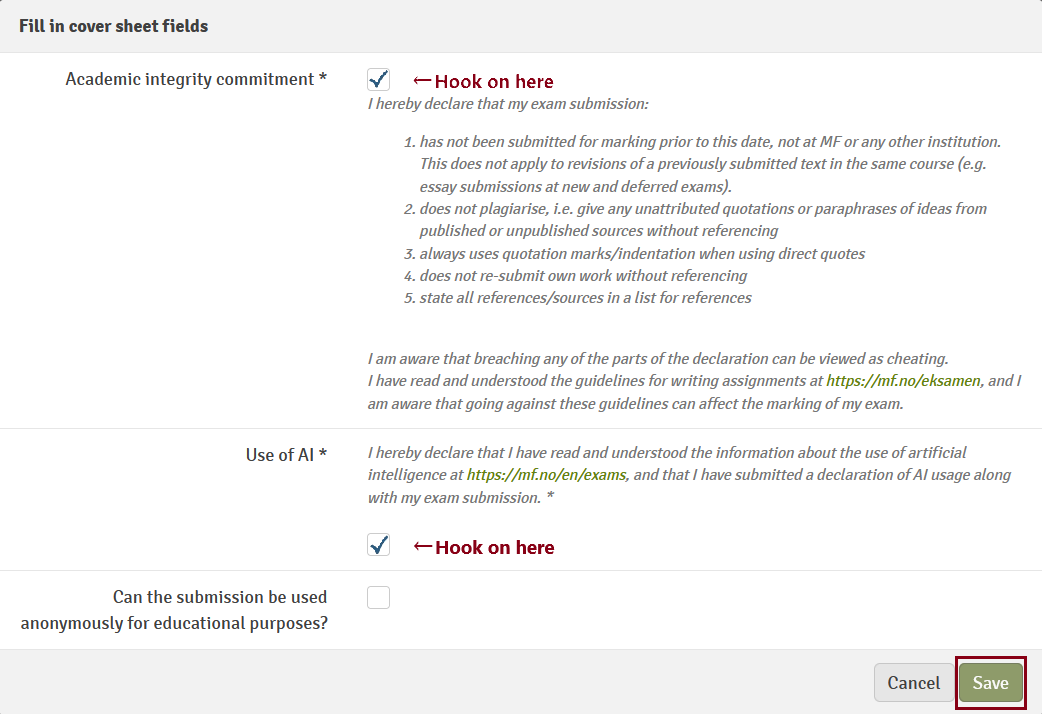Toggle the Use of AI declaration checkbox
The image size is (1042, 714).
[x=378, y=545]
